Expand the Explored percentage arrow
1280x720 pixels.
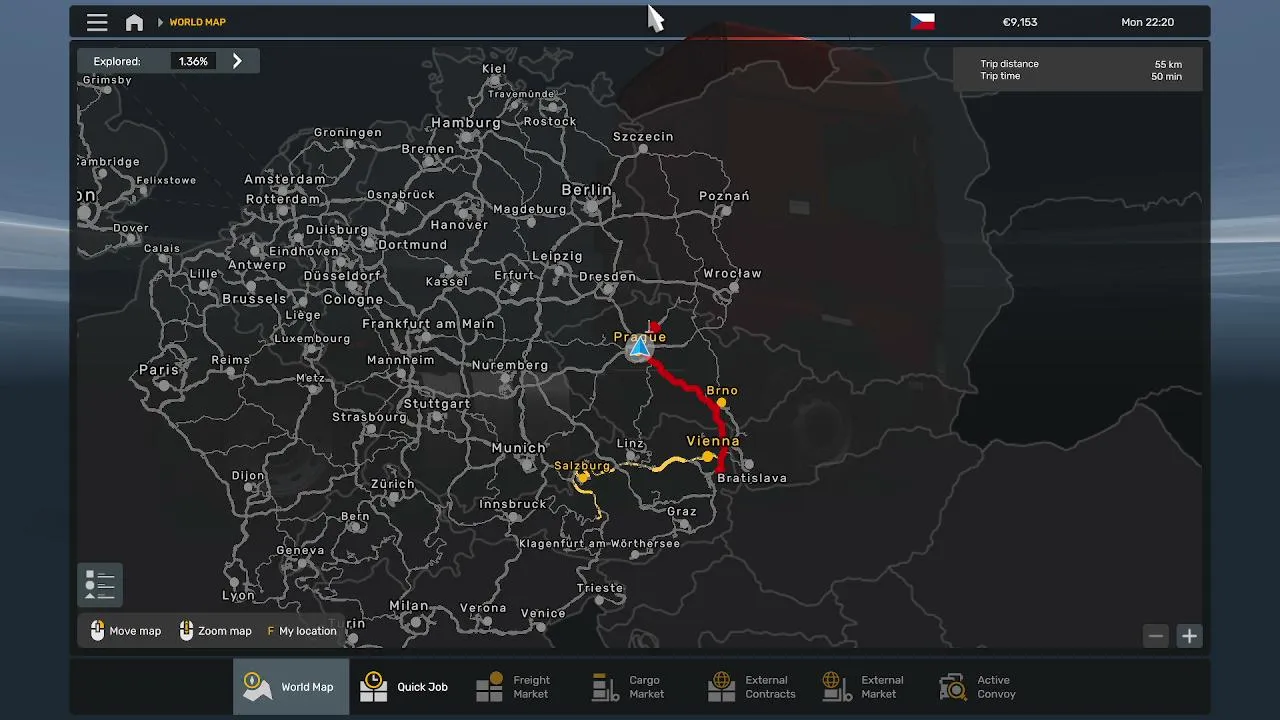(237, 61)
